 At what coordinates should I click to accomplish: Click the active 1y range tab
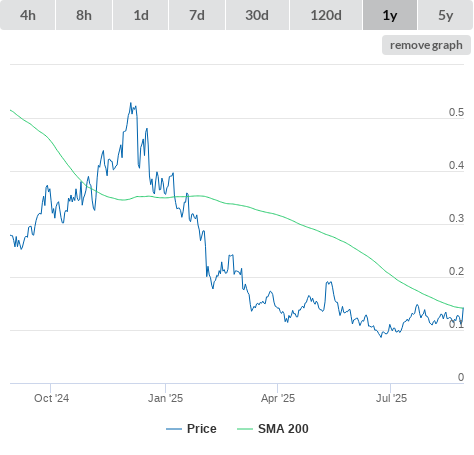pos(390,15)
